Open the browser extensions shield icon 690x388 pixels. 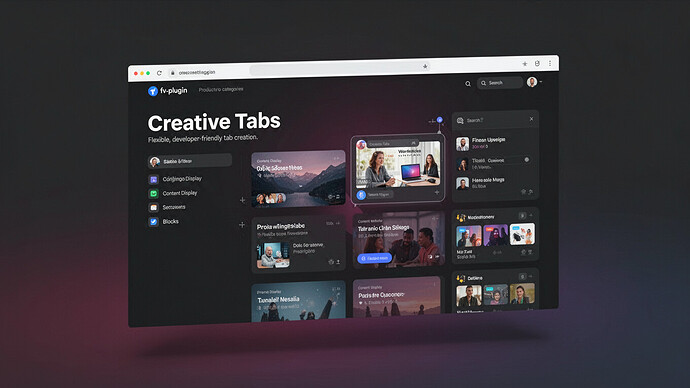(537, 63)
